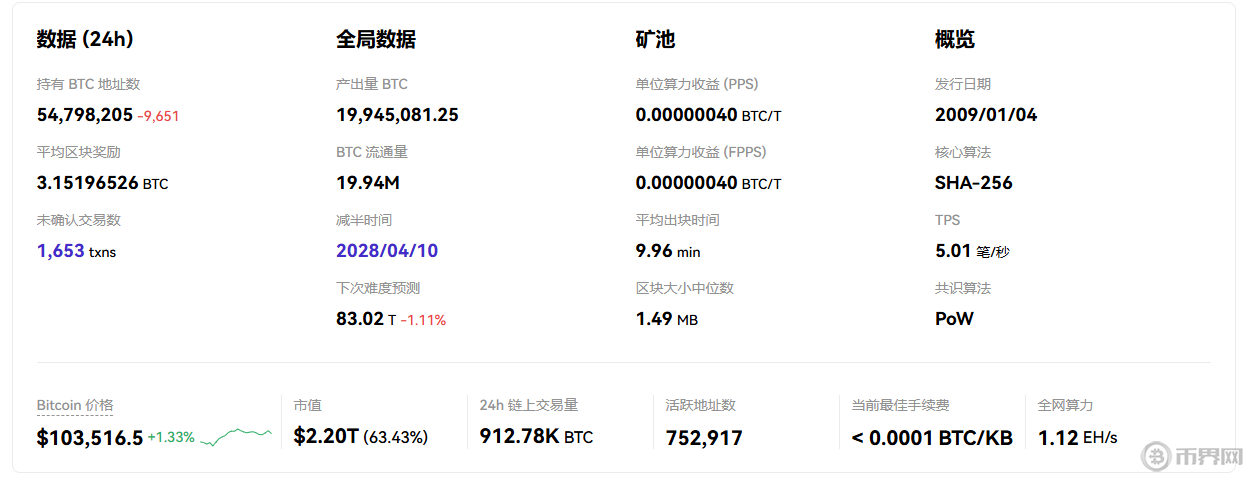Click the 数据 (24h) section heading

(x=85, y=39)
